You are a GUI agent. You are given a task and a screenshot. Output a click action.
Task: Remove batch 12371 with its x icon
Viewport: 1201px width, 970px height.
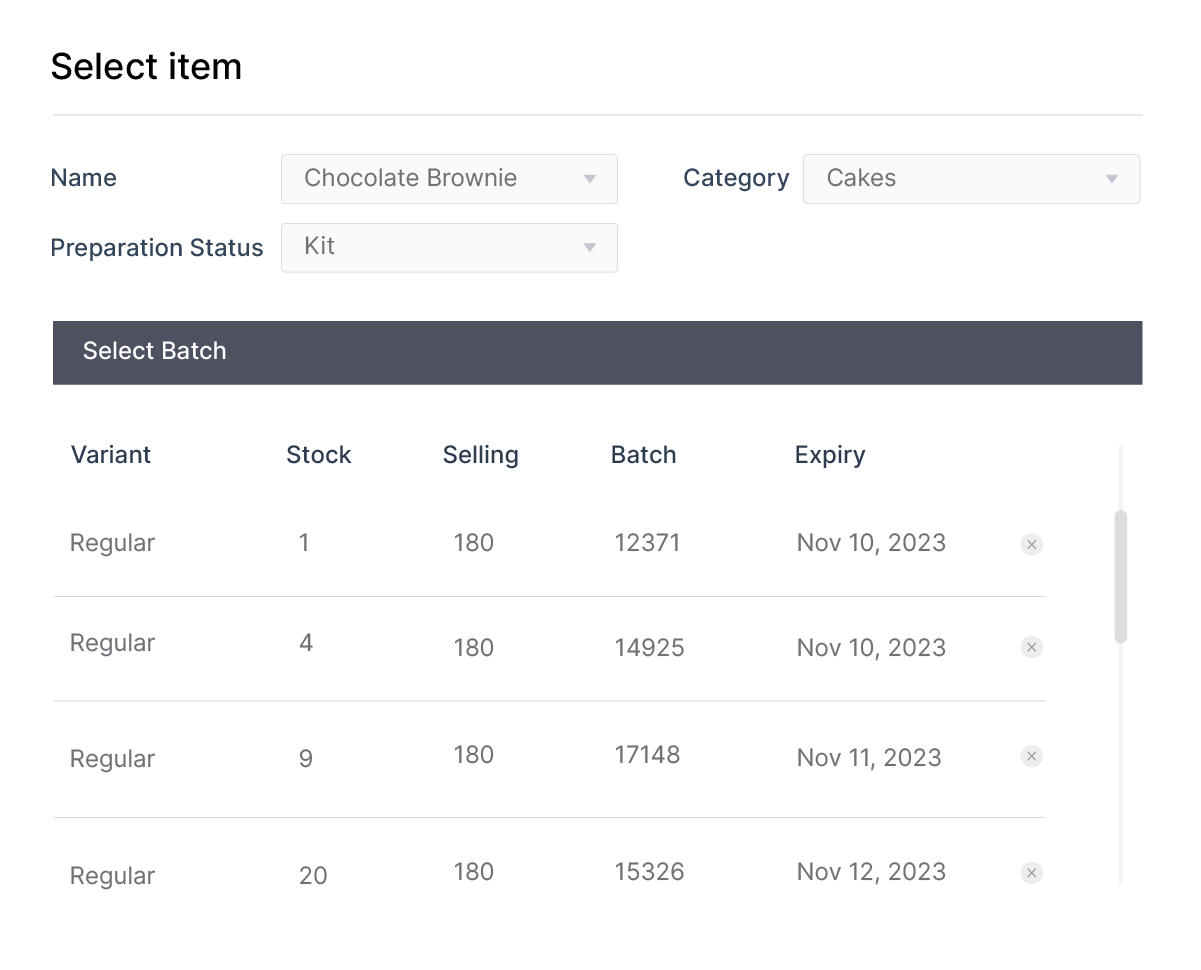(1031, 544)
